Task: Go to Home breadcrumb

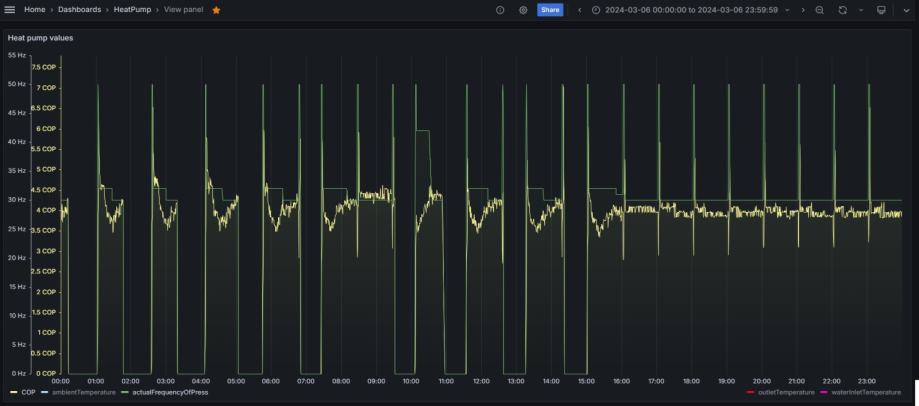Action: 34,10
